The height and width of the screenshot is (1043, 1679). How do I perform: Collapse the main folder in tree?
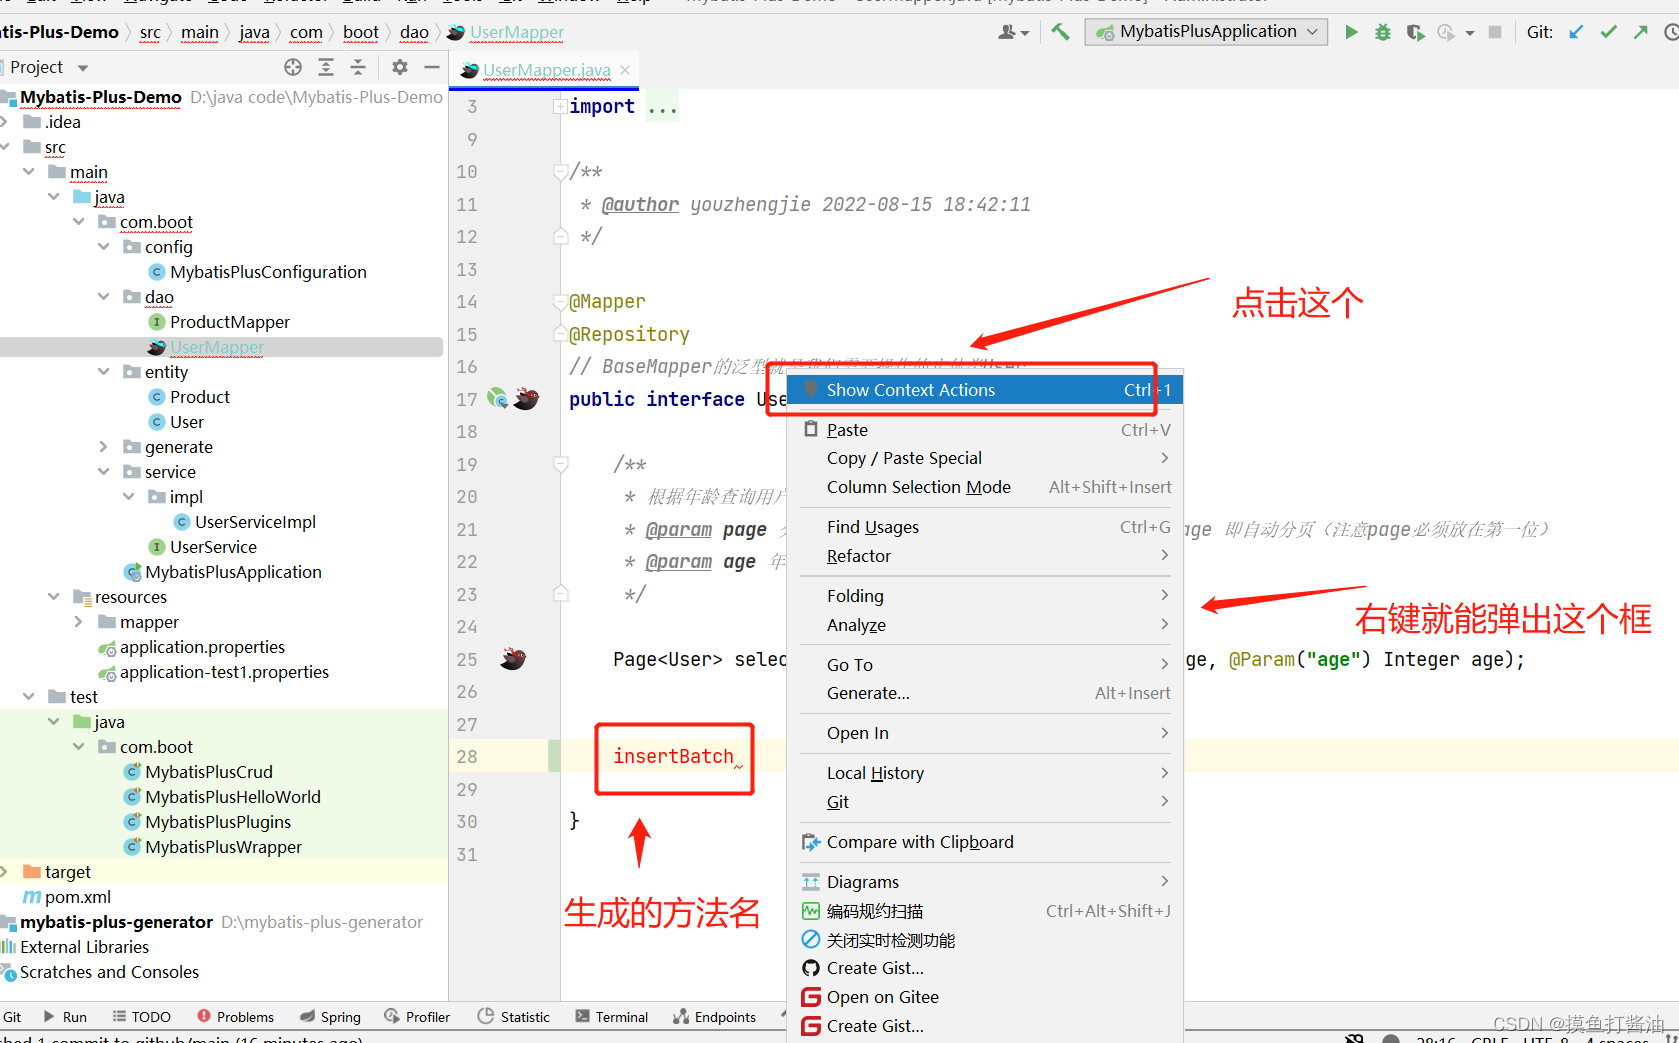point(29,172)
